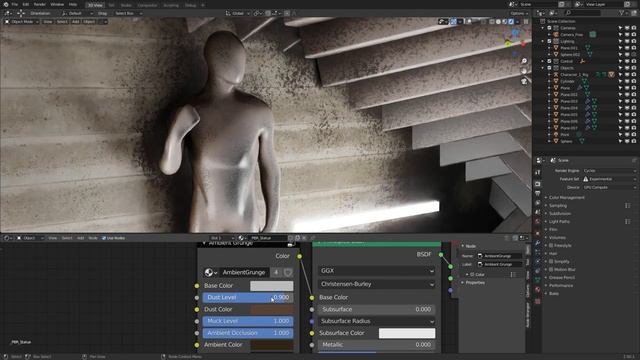Open the Global transform orientation dropdown
640x360 pixels.
pyautogui.click(x=238, y=13)
